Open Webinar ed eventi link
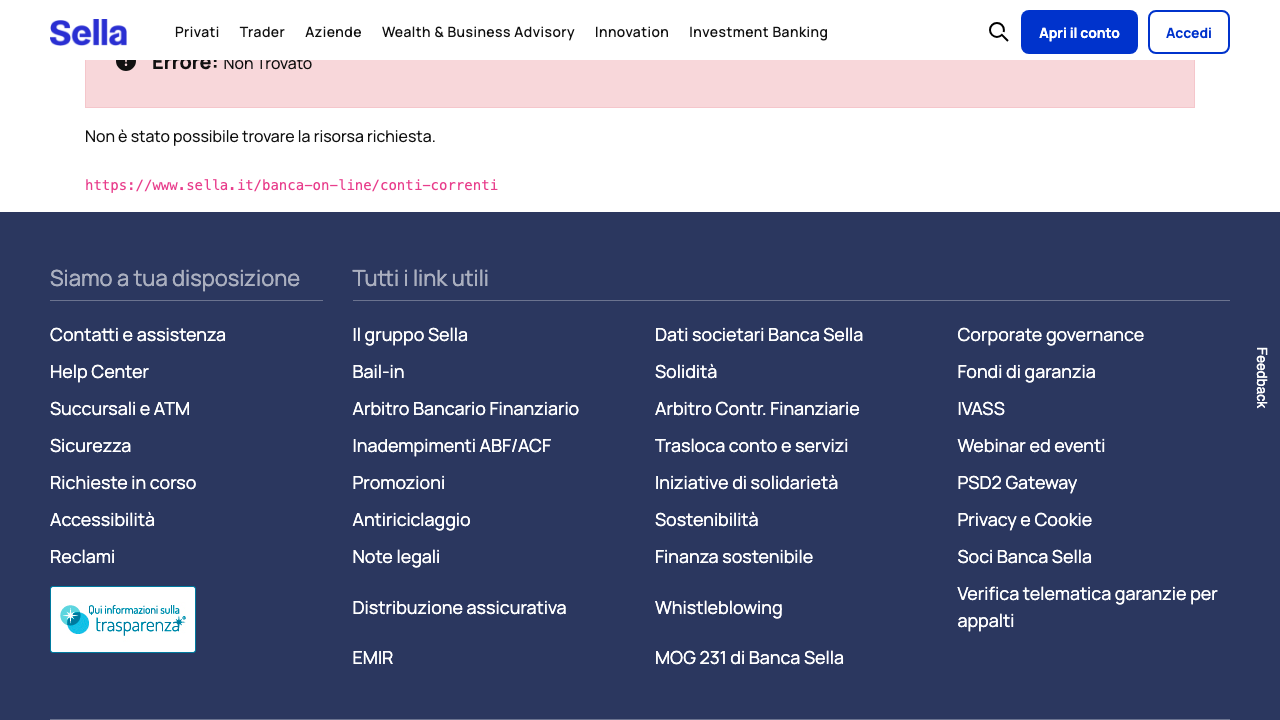The height and width of the screenshot is (720, 1280). tap(1031, 445)
